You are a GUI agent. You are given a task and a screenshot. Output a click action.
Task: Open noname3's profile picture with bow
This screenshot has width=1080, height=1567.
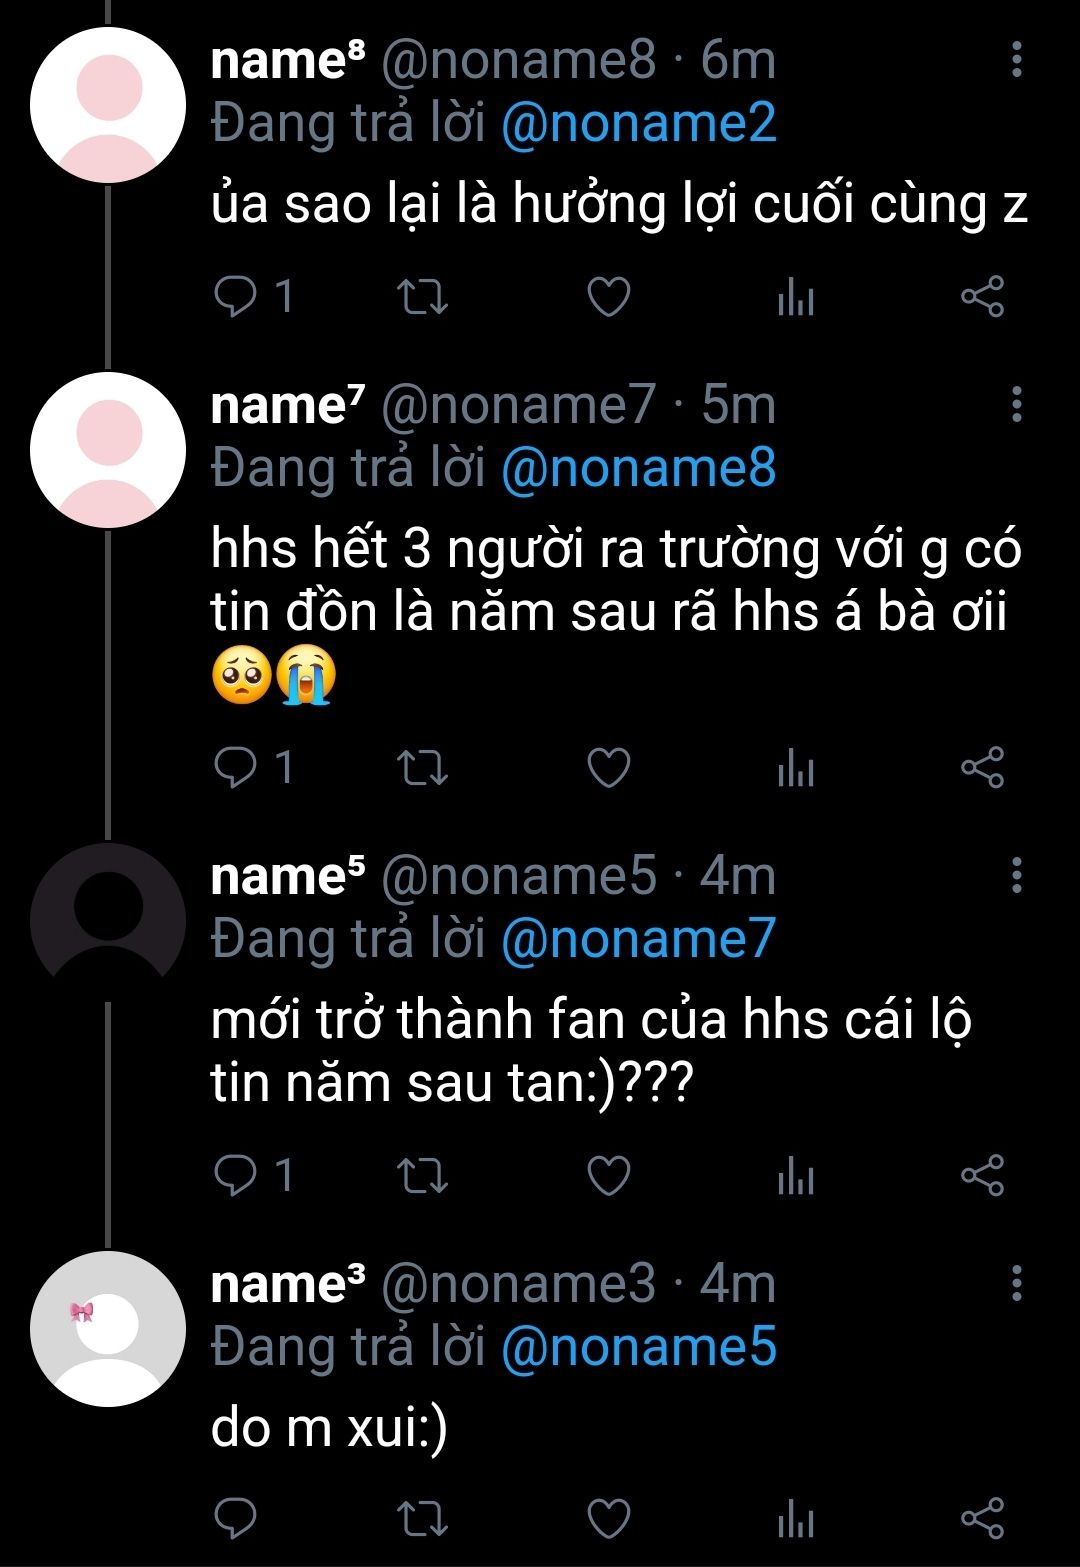(108, 1329)
